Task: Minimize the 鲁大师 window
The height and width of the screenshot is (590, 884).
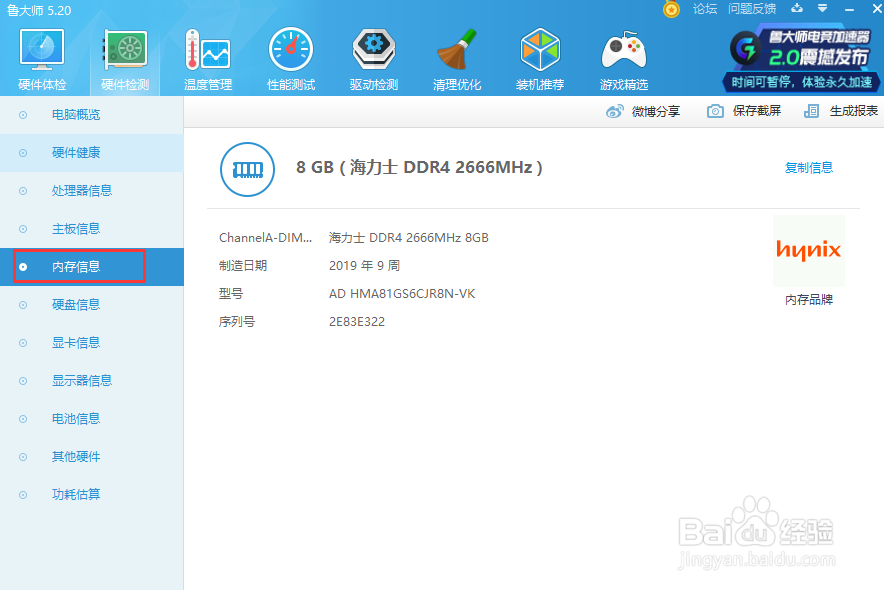Action: click(850, 10)
